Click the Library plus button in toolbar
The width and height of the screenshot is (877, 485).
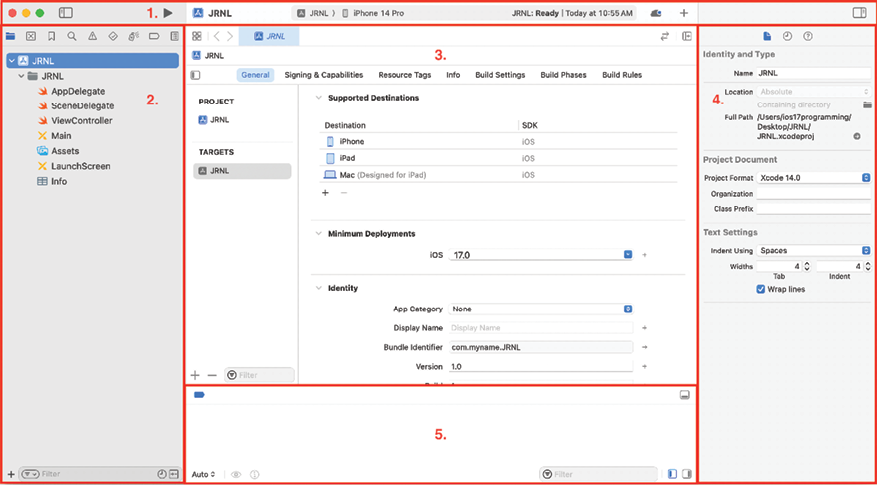[683, 13]
